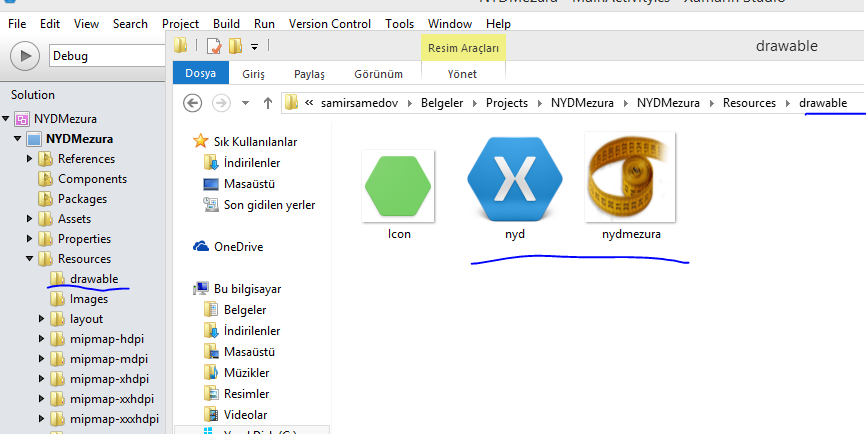Expand the mipmap-hdpi folder
The width and height of the screenshot is (866, 434).
pos(41,338)
